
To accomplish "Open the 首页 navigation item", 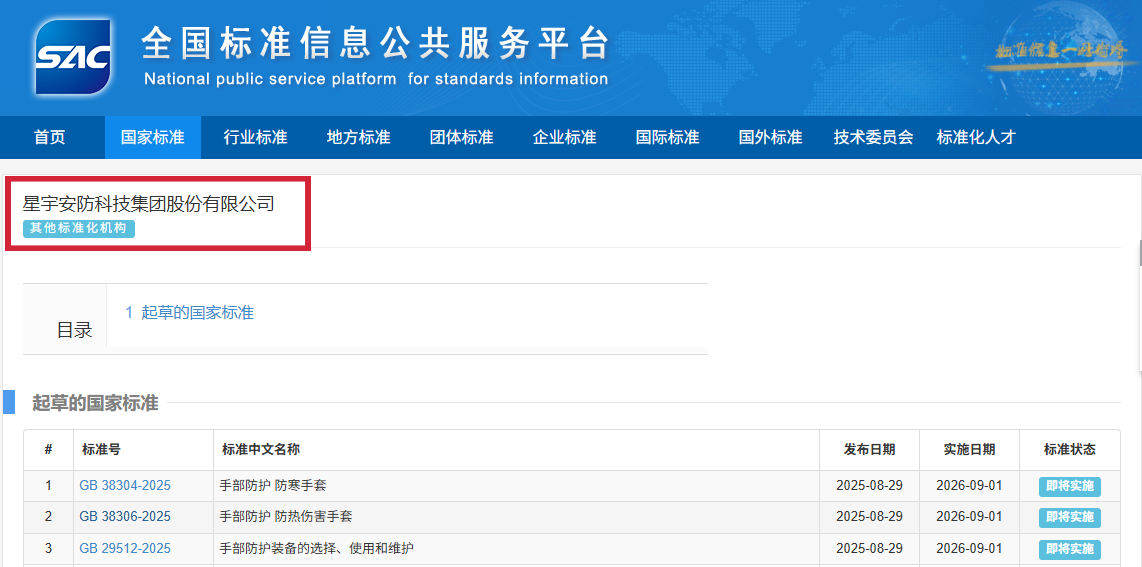I will click(x=50, y=137).
